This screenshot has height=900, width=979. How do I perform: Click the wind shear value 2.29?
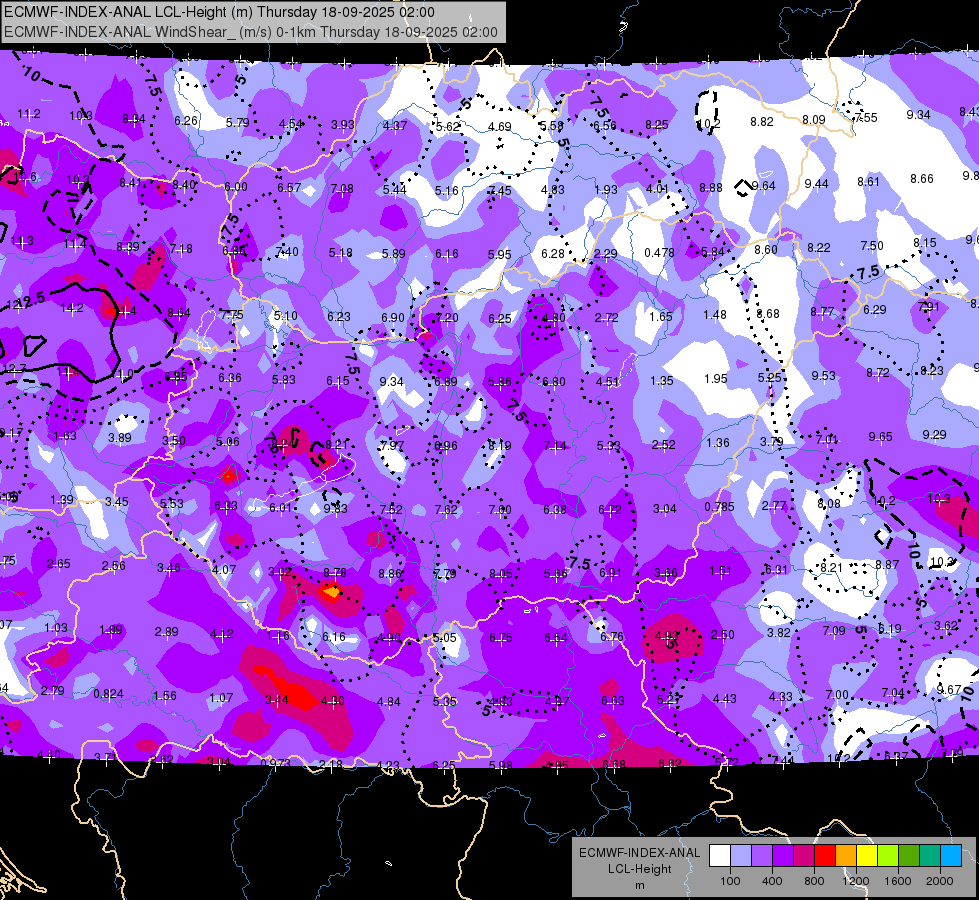[x=605, y=254]
